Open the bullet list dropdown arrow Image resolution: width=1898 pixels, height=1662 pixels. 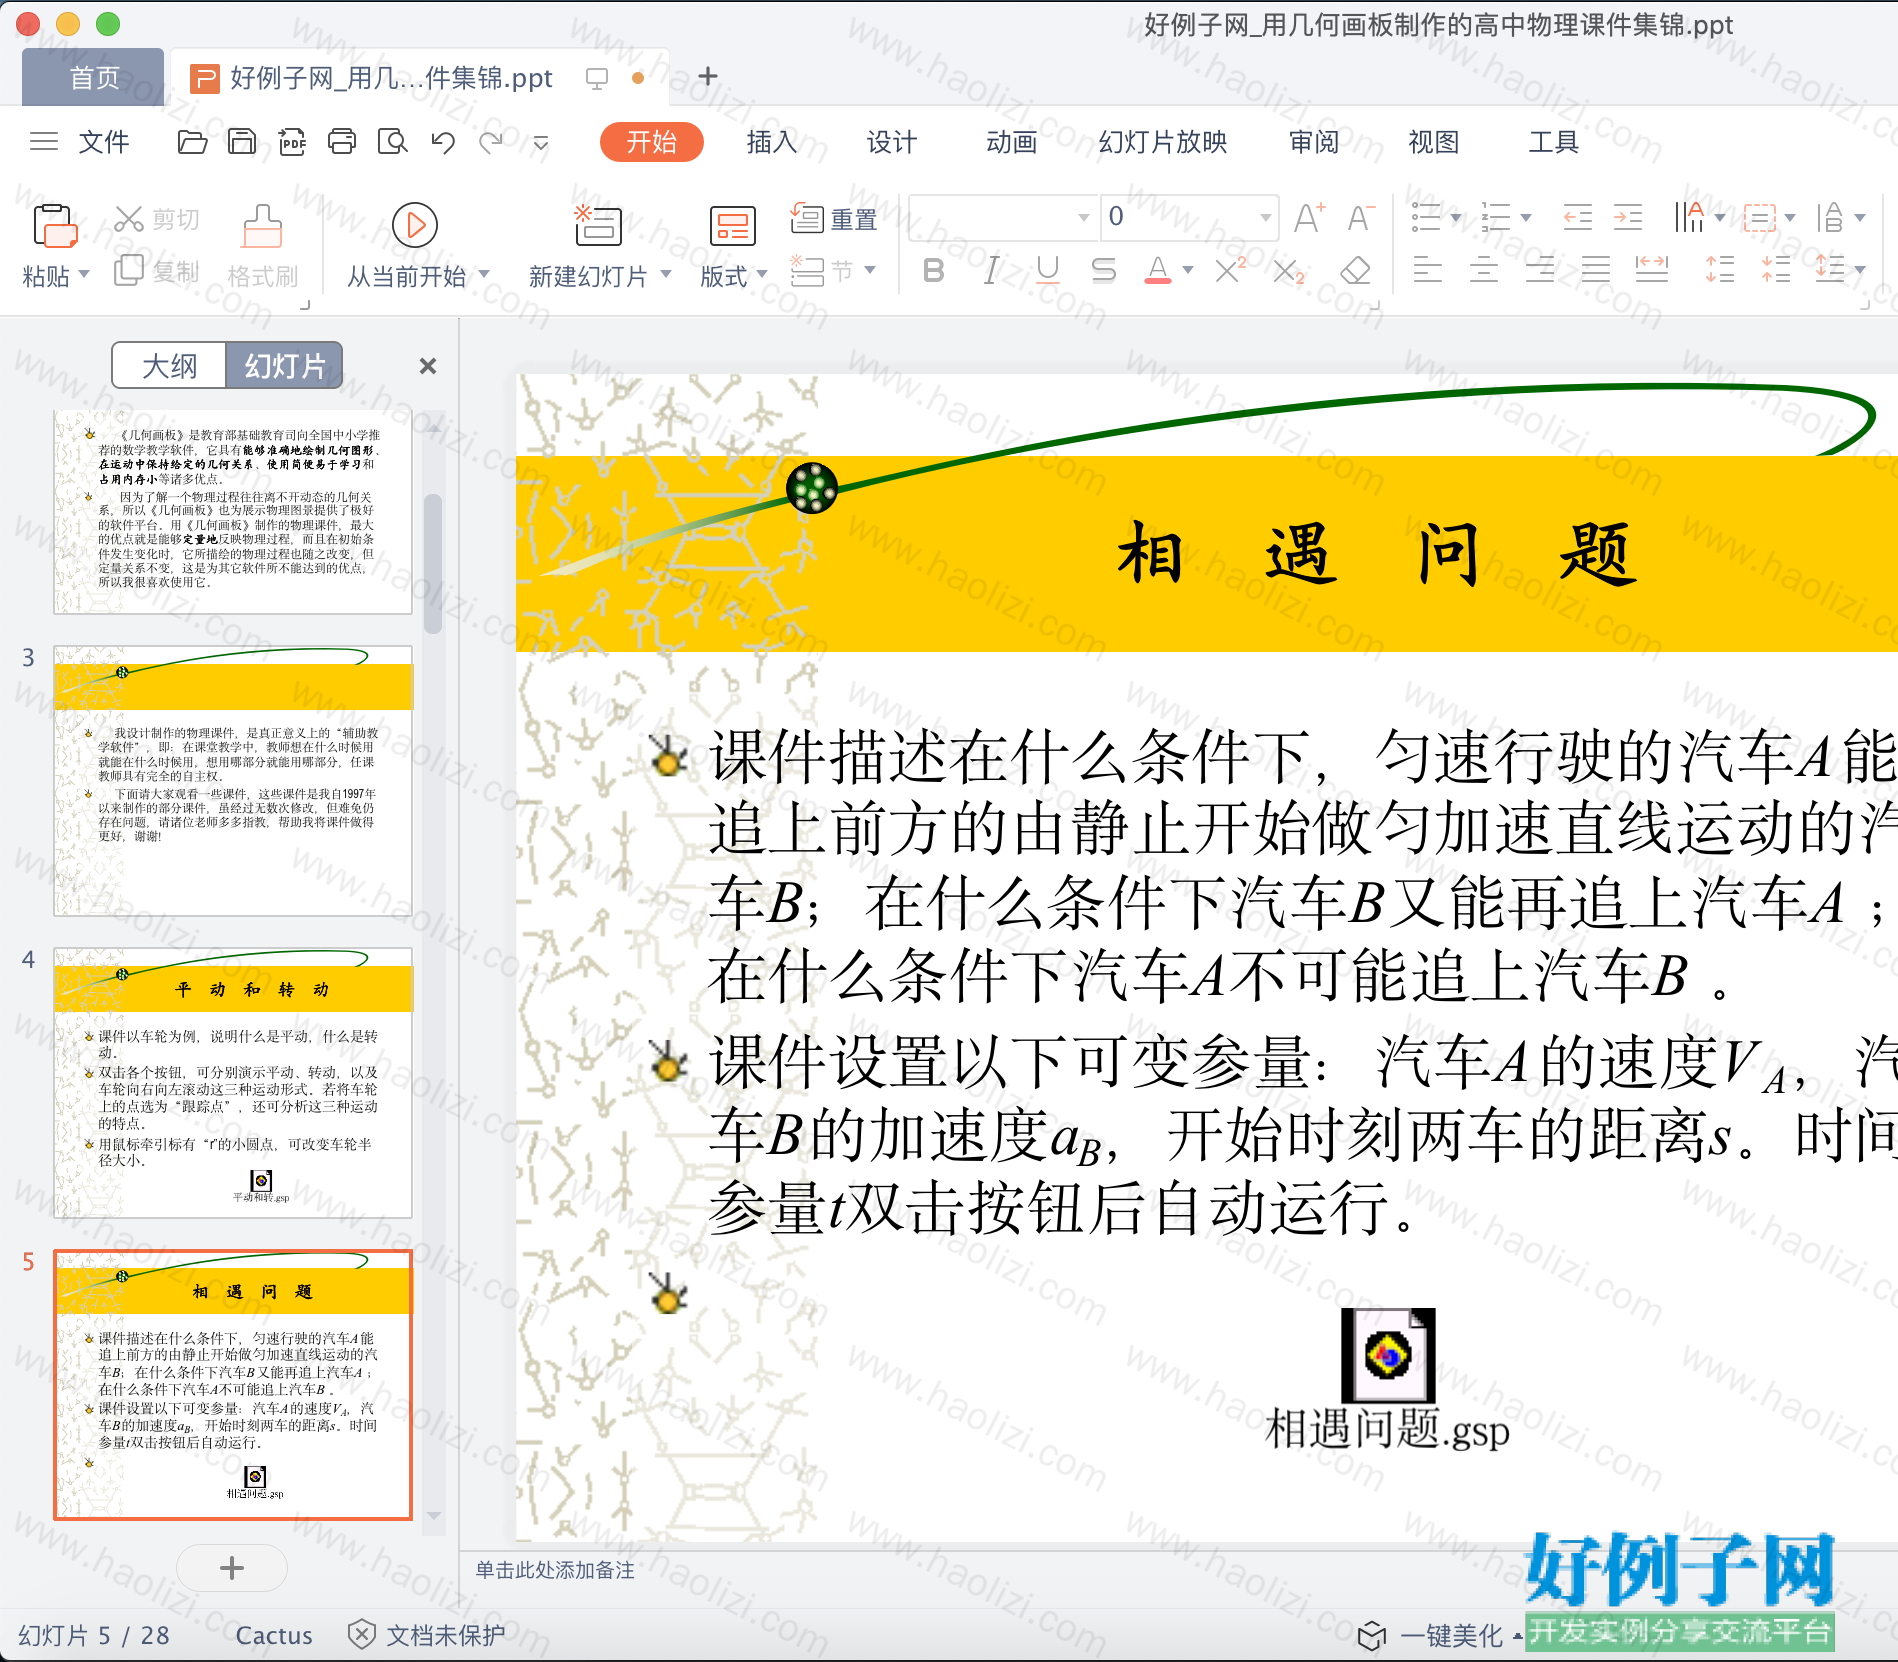click(1456, 217)
